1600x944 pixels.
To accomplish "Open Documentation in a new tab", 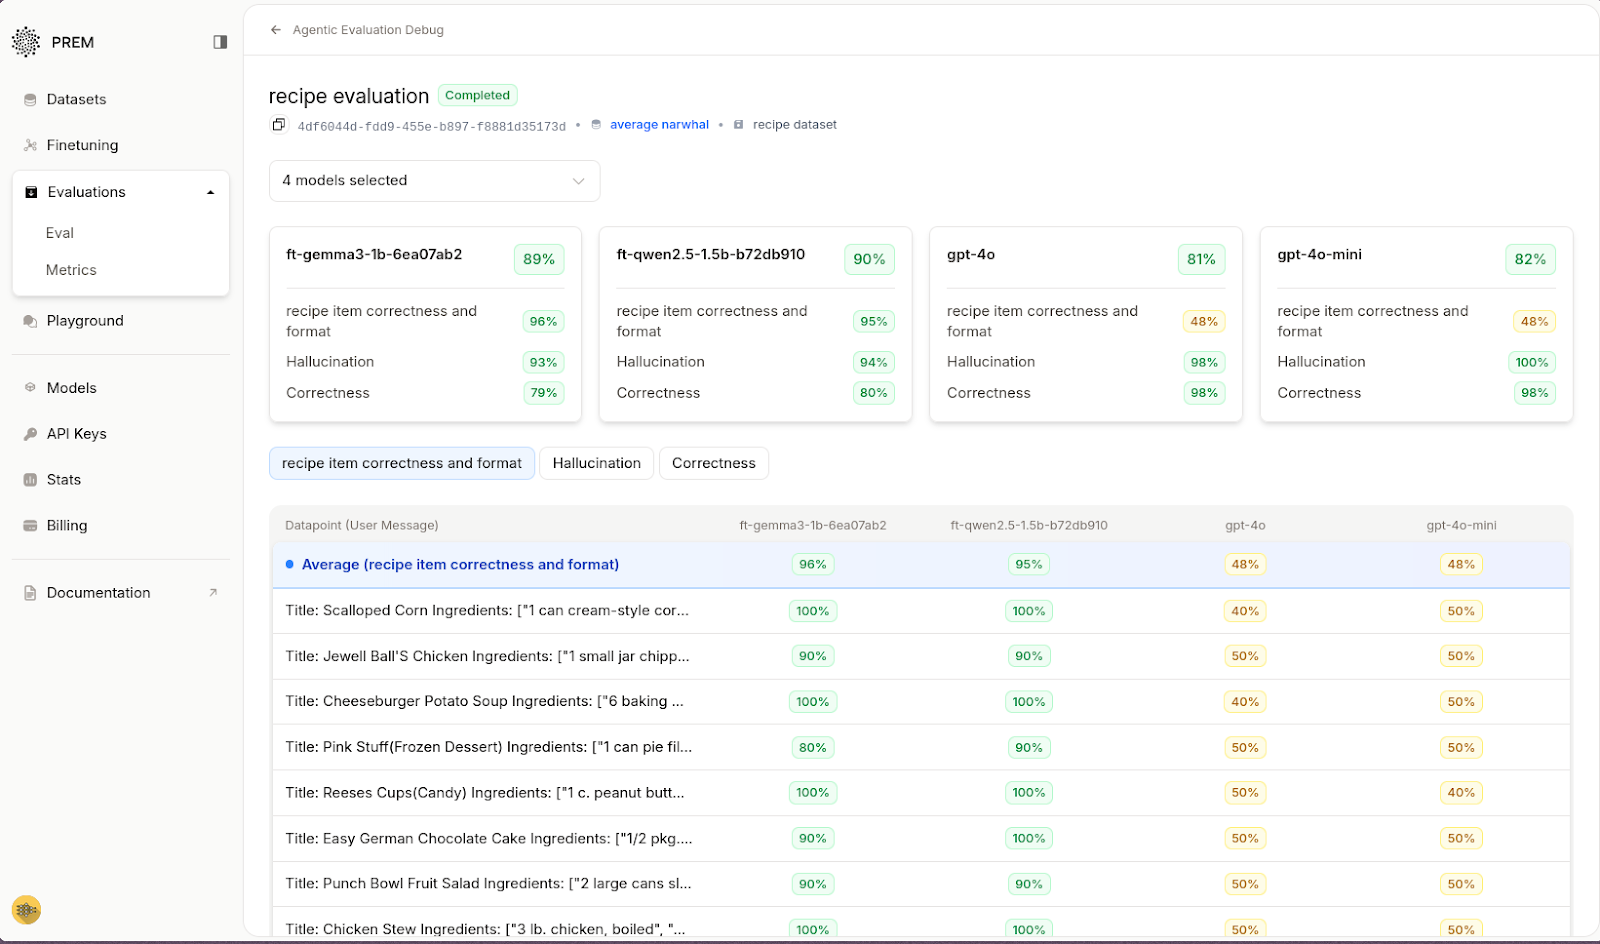I will pos(98,592).
